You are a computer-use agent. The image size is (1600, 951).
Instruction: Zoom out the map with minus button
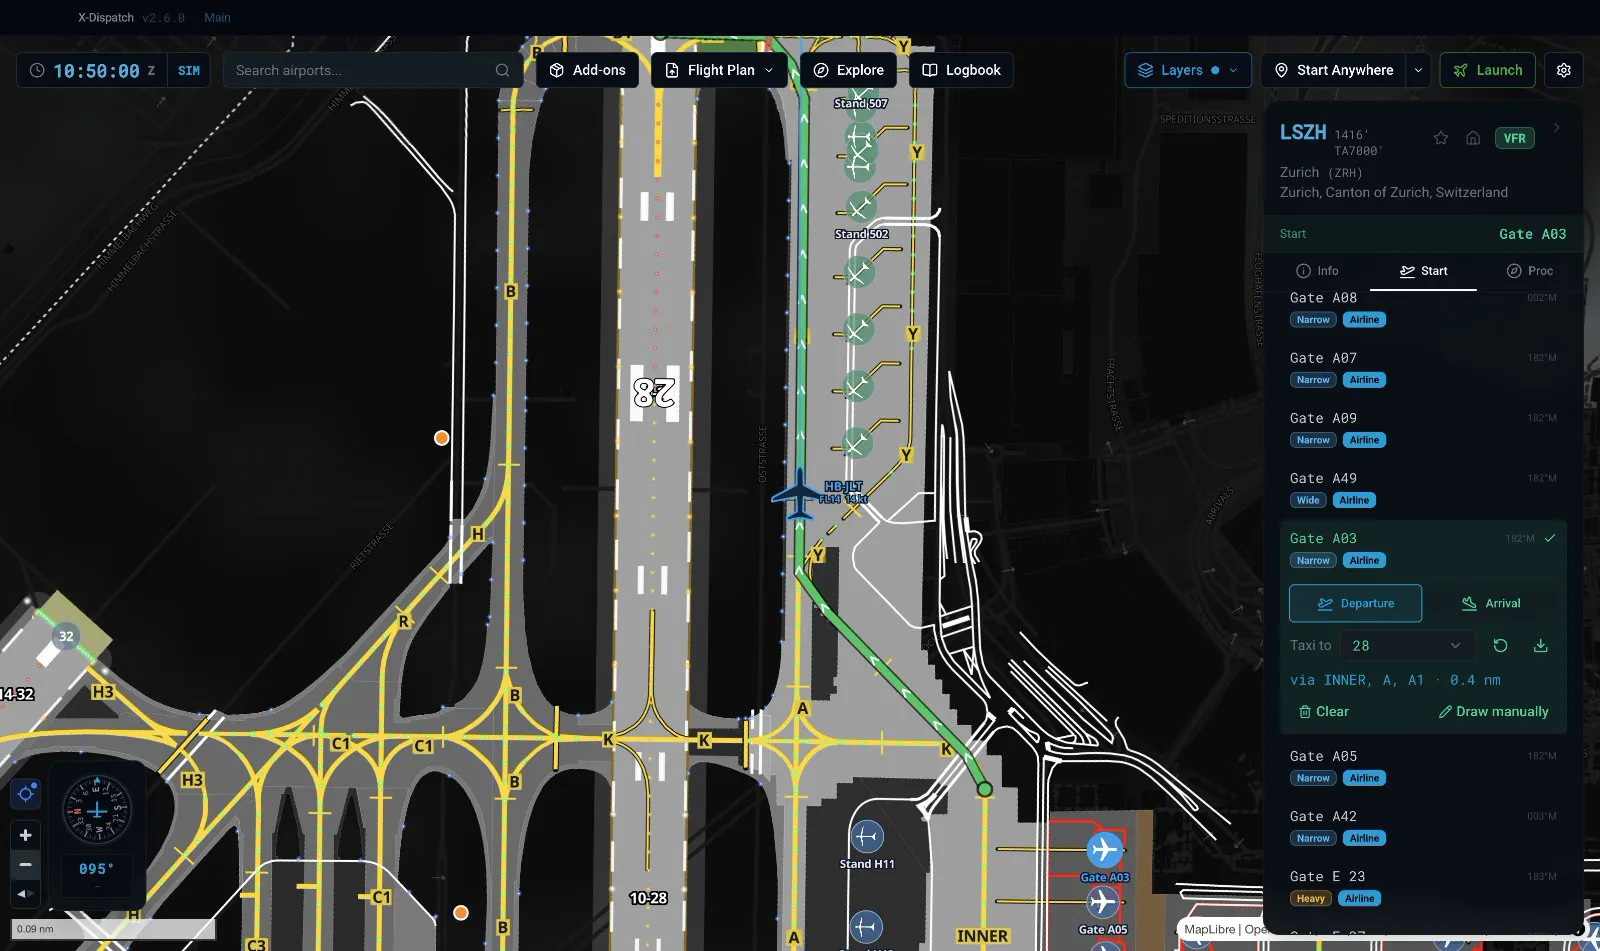point(26,864)
